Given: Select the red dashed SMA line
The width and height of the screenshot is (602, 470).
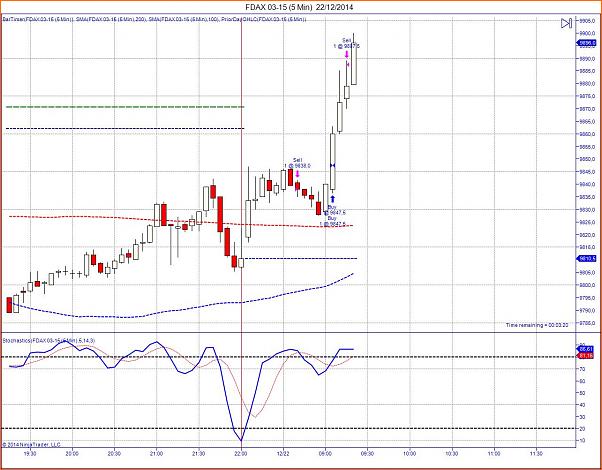Looking at the screenshot, I should click(181, 221).
